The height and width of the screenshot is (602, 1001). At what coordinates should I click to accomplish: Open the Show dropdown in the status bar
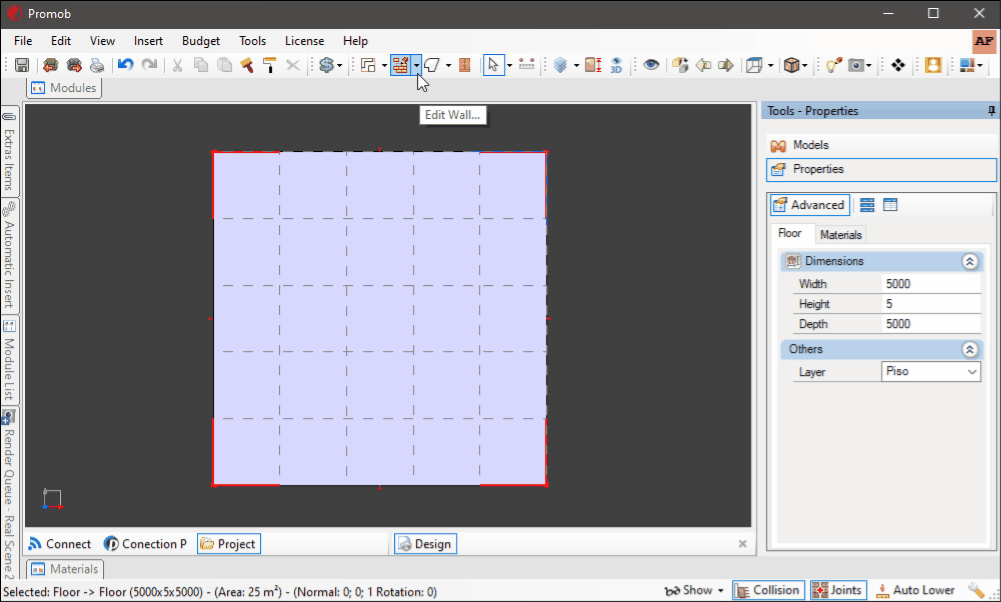tap(694, 591)
